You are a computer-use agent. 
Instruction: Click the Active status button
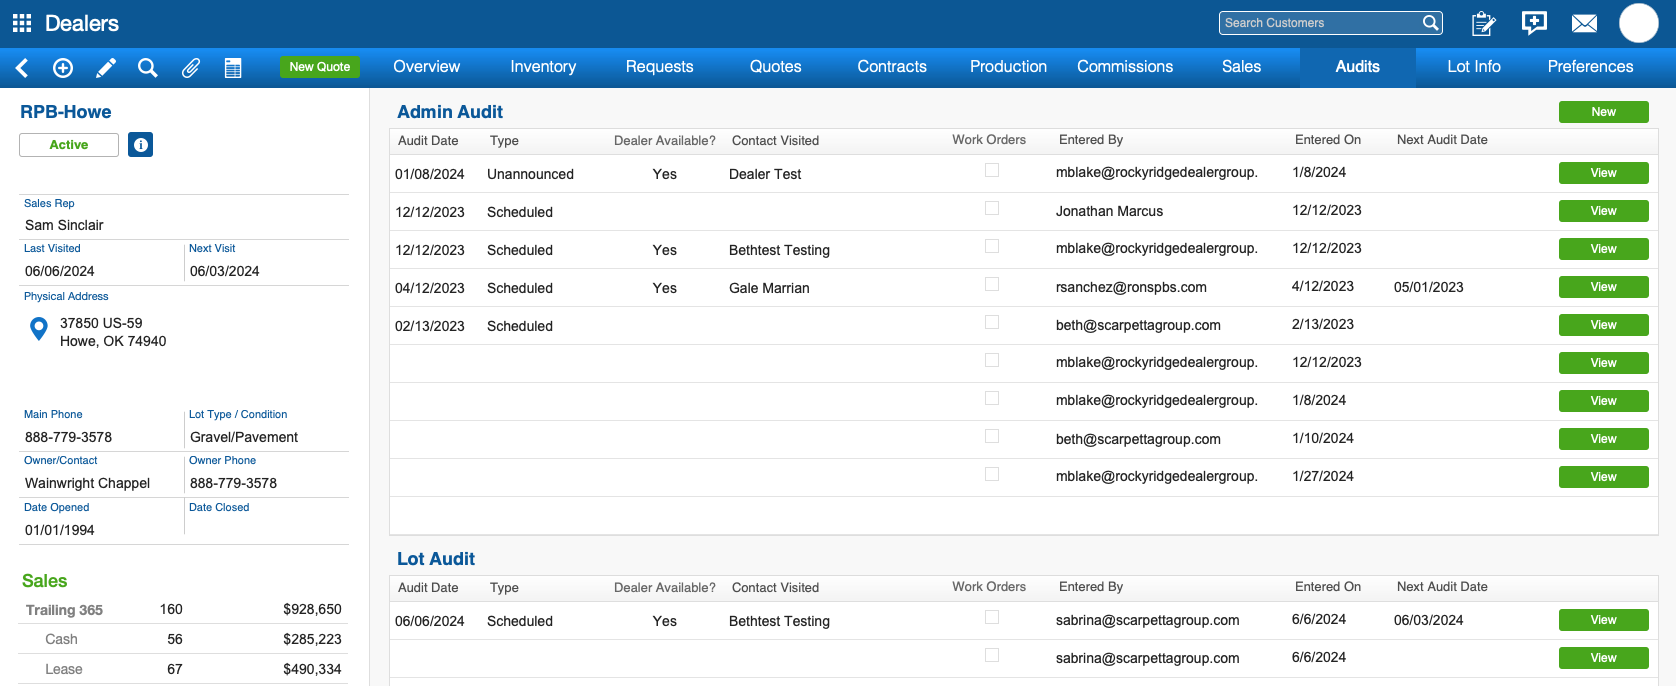tap(69, 145)
